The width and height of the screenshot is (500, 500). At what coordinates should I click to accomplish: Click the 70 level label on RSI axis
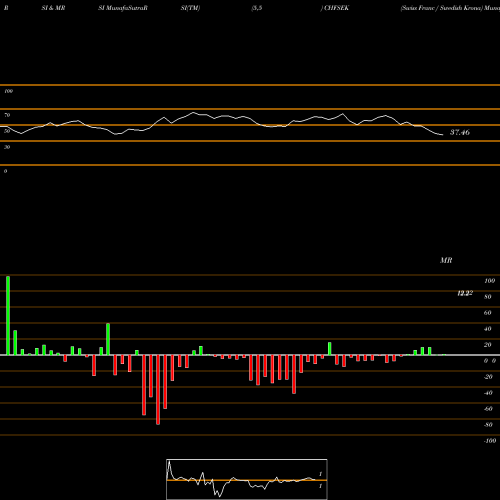[x=7, y=115]
